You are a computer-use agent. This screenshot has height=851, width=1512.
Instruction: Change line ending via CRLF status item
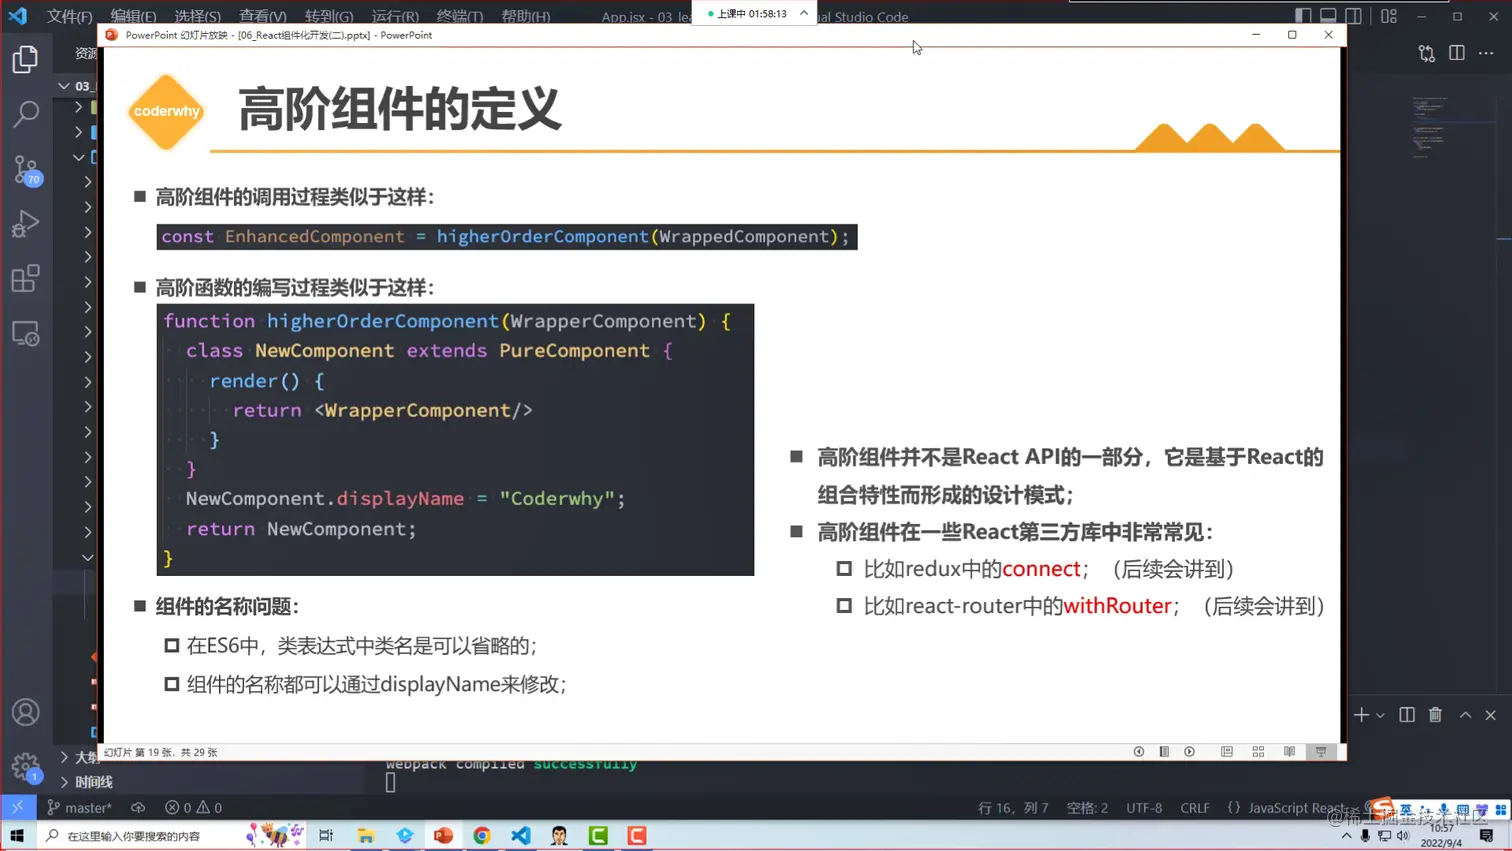(x=1195, y=807)
